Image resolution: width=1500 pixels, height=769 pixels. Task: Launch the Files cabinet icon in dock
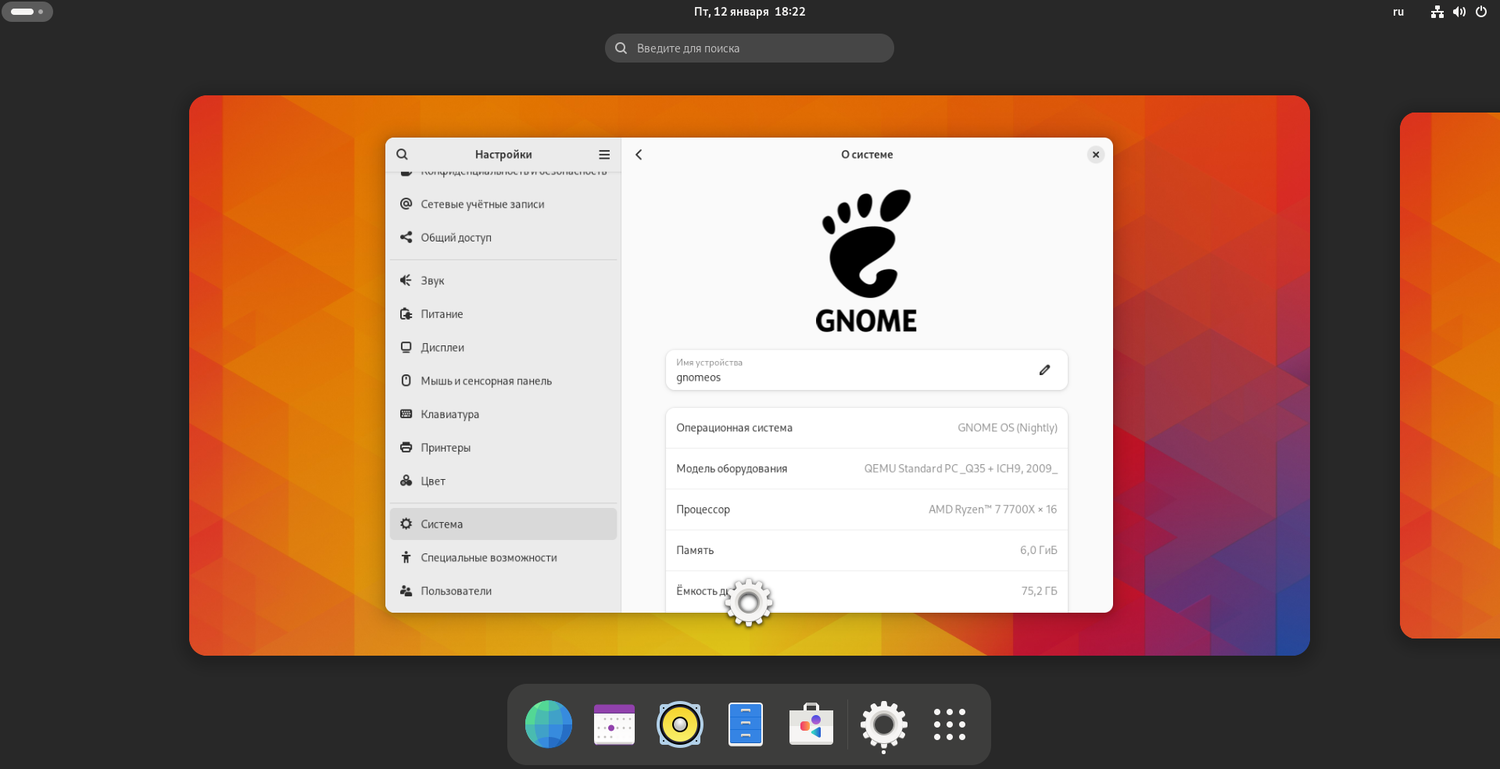point(746,724)
